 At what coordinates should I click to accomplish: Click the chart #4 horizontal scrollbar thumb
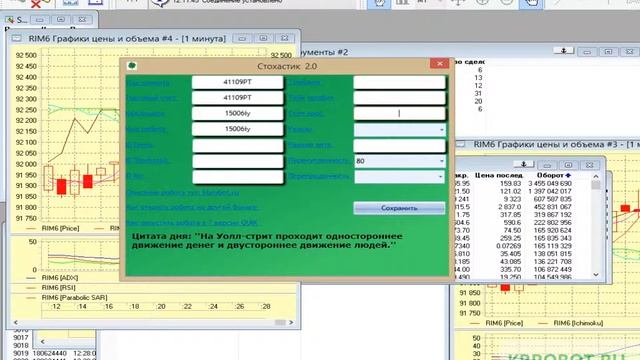pyautogui.click(x=280, y=322)
